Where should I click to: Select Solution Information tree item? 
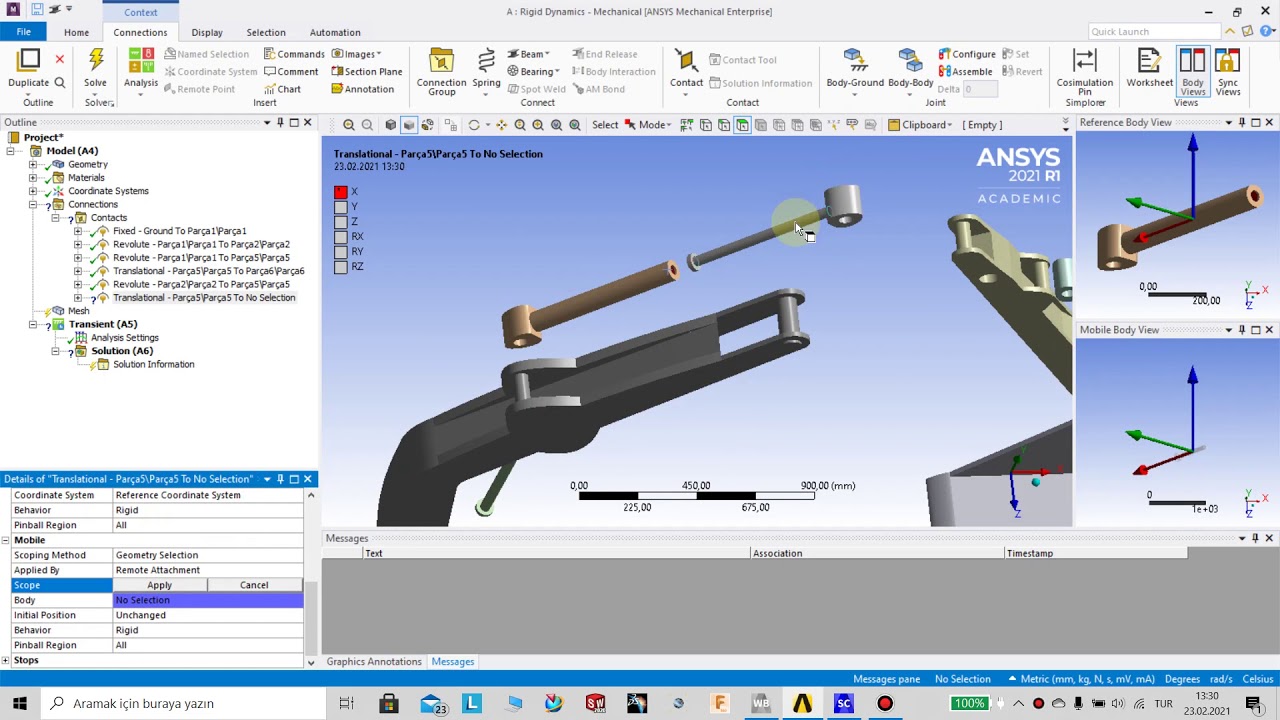[x=154, y=364]
